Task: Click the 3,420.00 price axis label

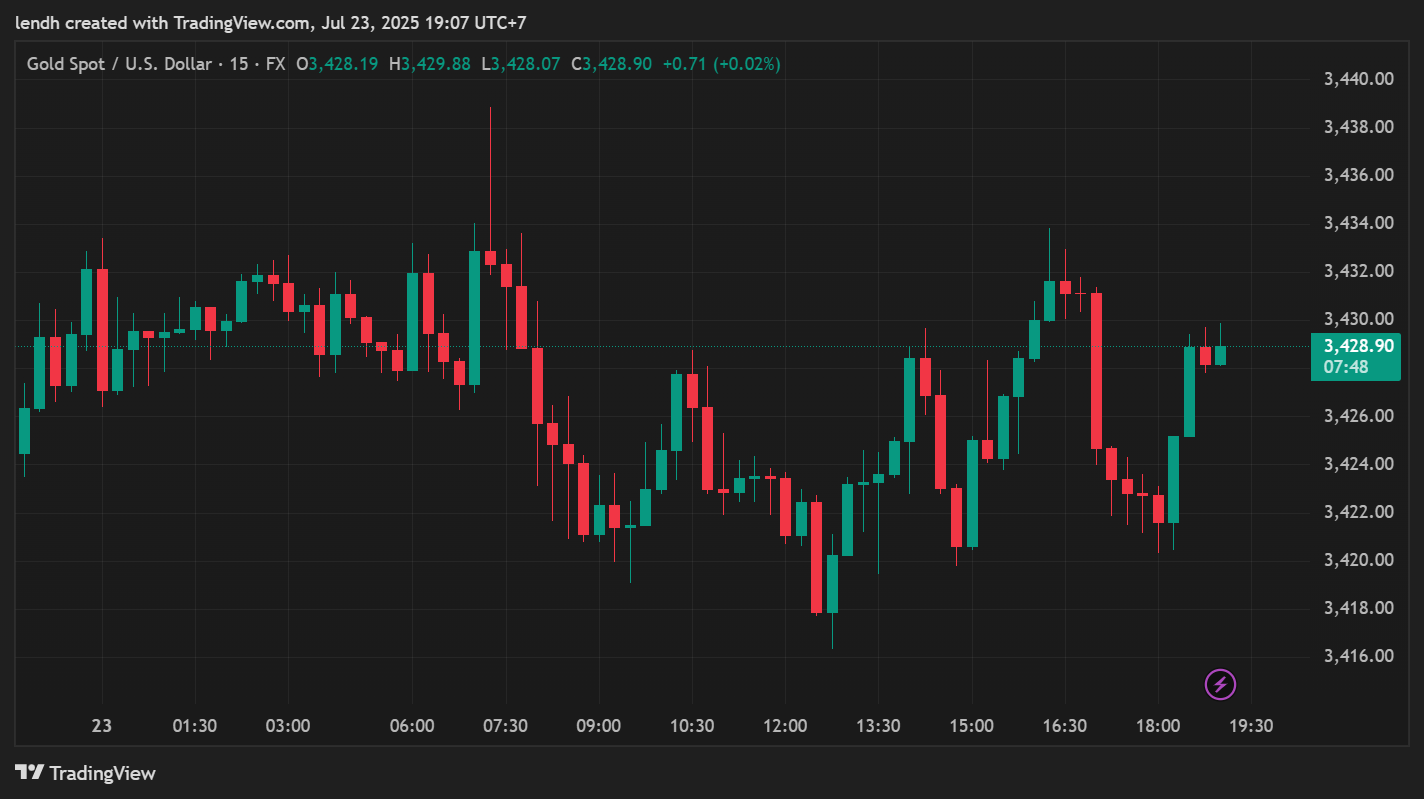Action: 1359,560
